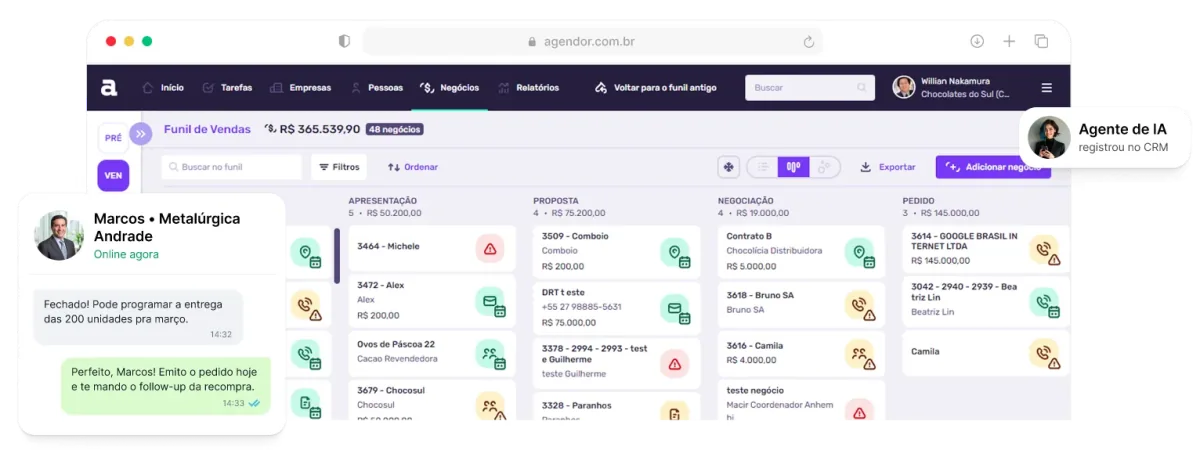
Task: Click the Agendor logo icon
Action: click(x=109, y=88)
